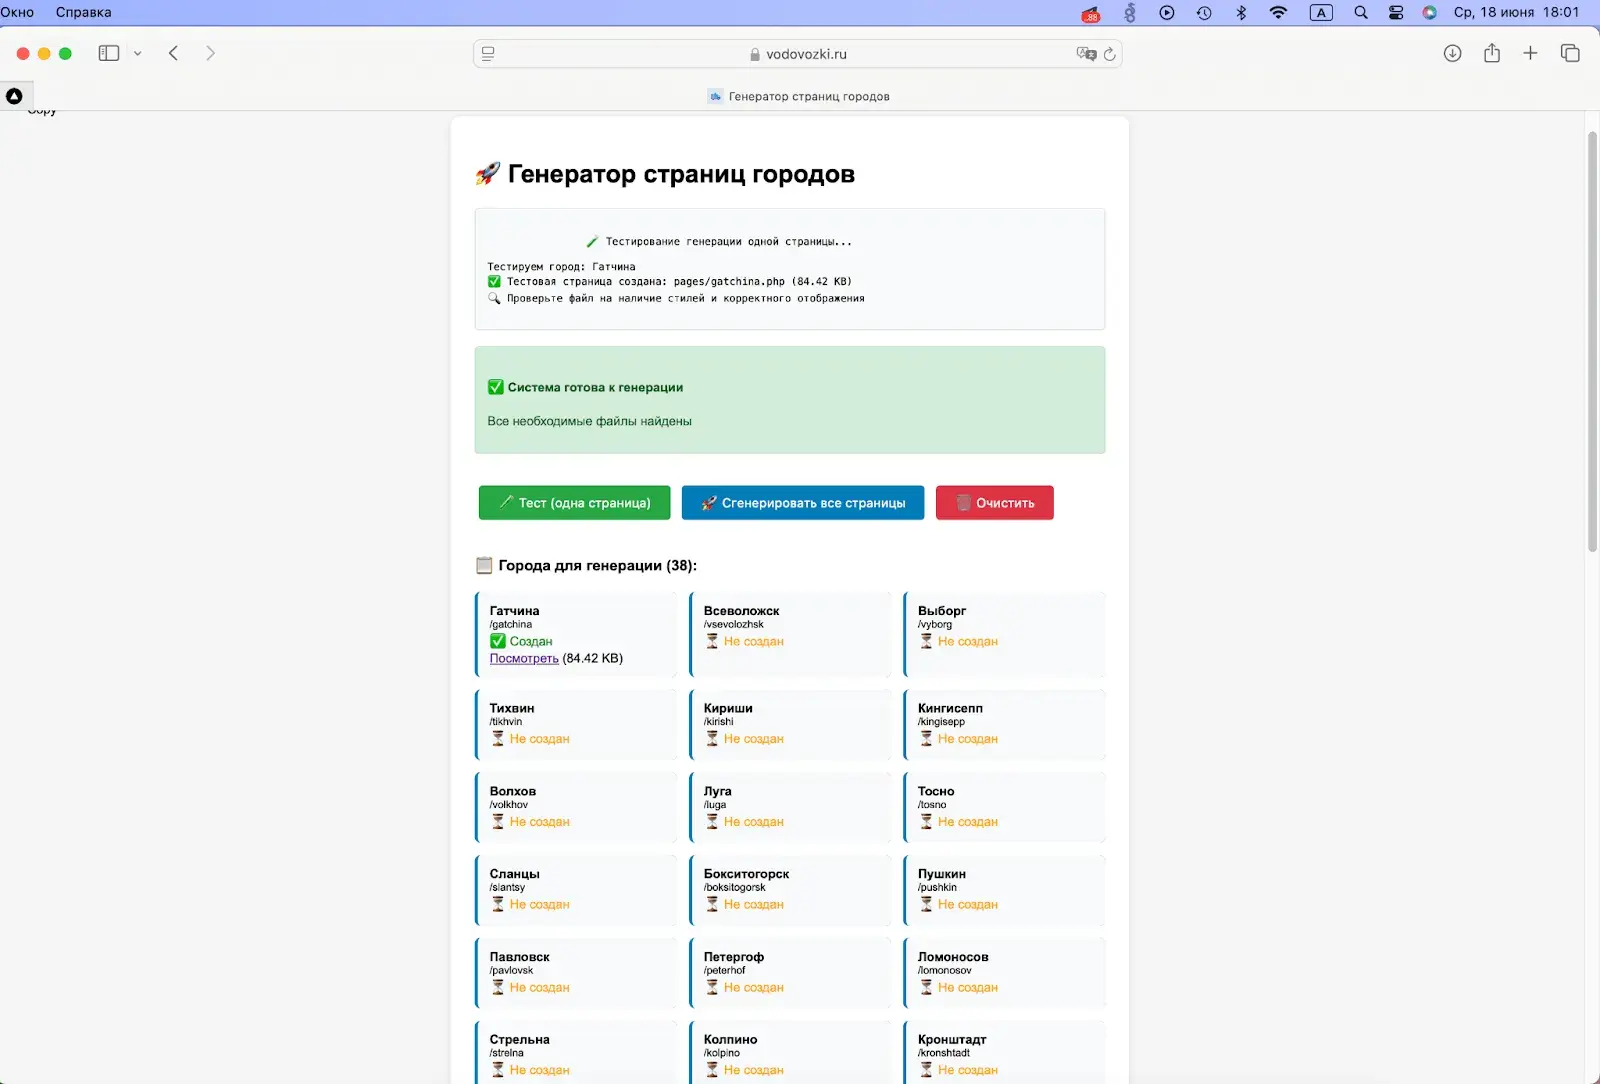
Task: Click the Тест (одна страница) button
Action: pos(573,503)
